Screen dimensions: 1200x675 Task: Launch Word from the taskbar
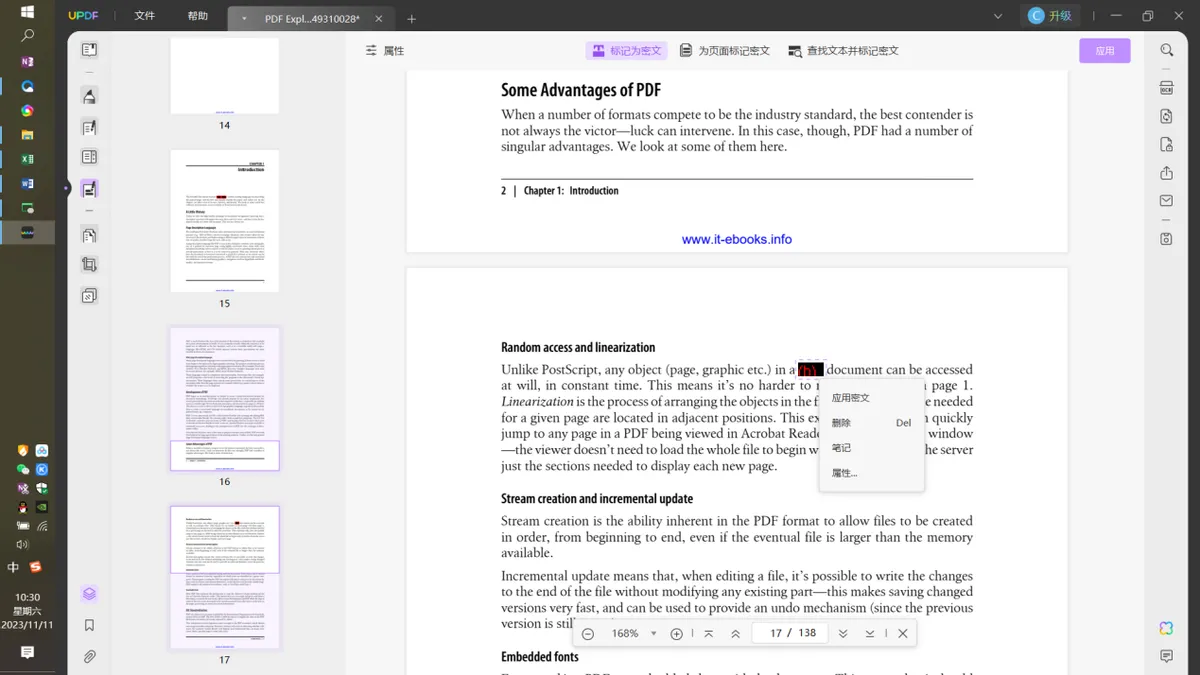pos(27,183)
